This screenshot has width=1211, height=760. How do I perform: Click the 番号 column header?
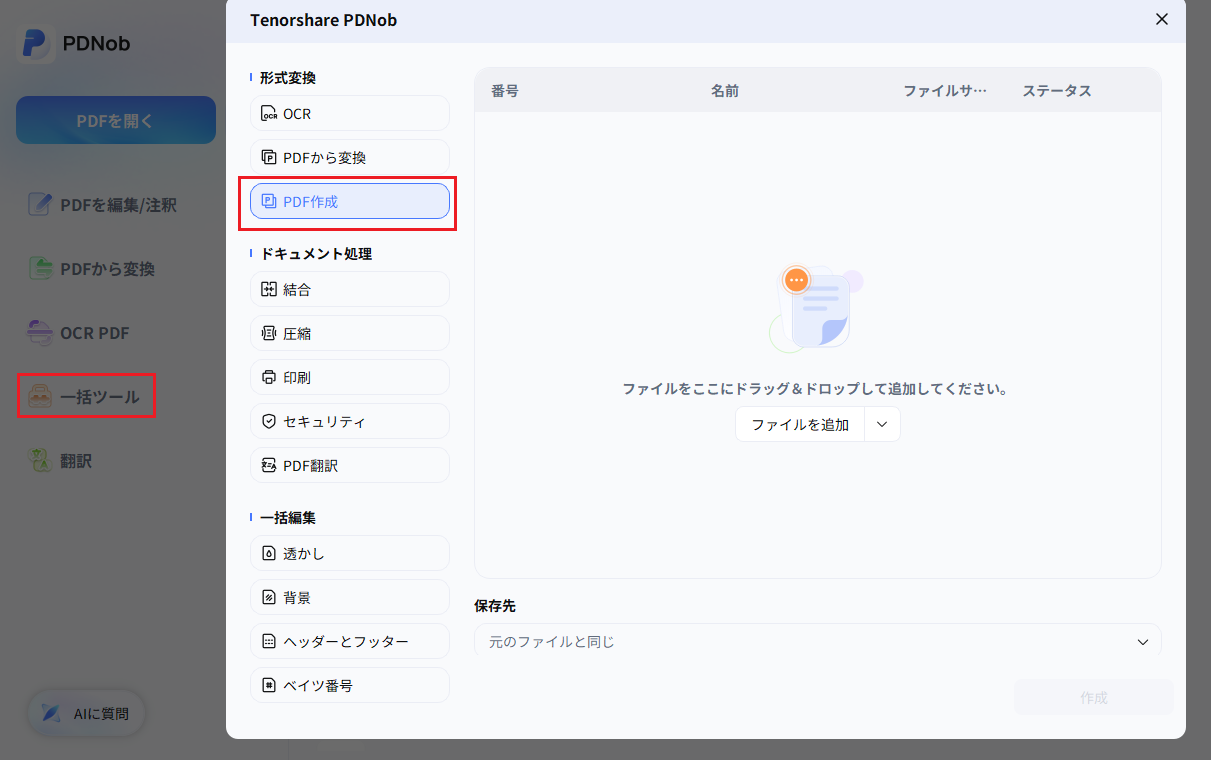pos(505,90)
